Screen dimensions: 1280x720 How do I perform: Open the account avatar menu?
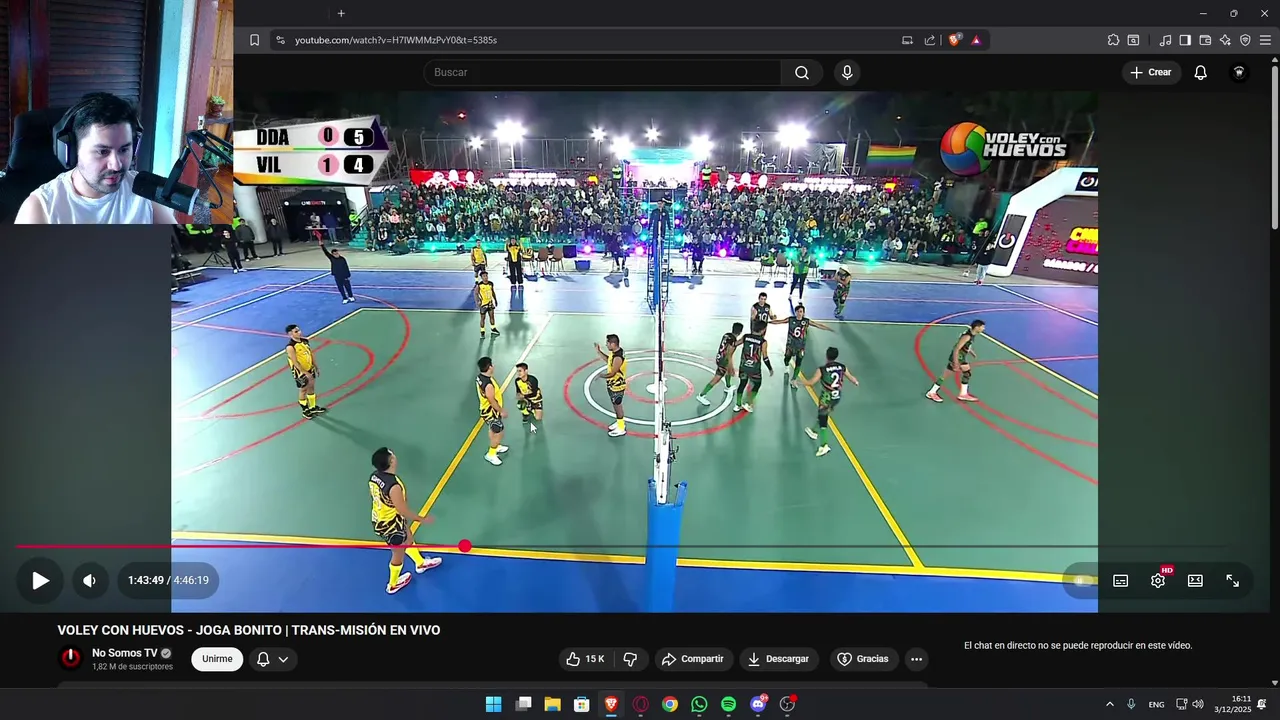point(1239,72)
